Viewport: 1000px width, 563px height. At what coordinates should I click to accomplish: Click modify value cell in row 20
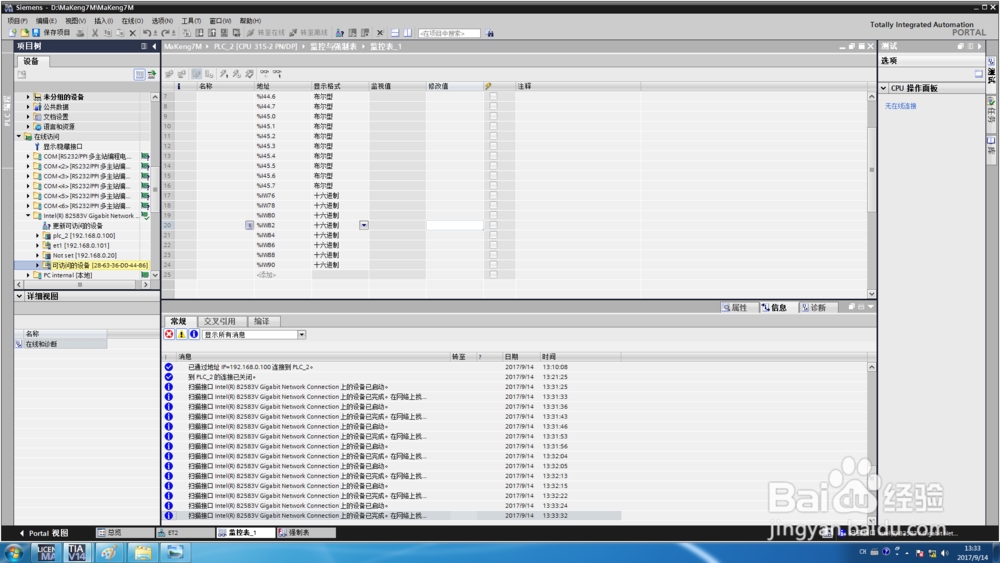point(455,225)
